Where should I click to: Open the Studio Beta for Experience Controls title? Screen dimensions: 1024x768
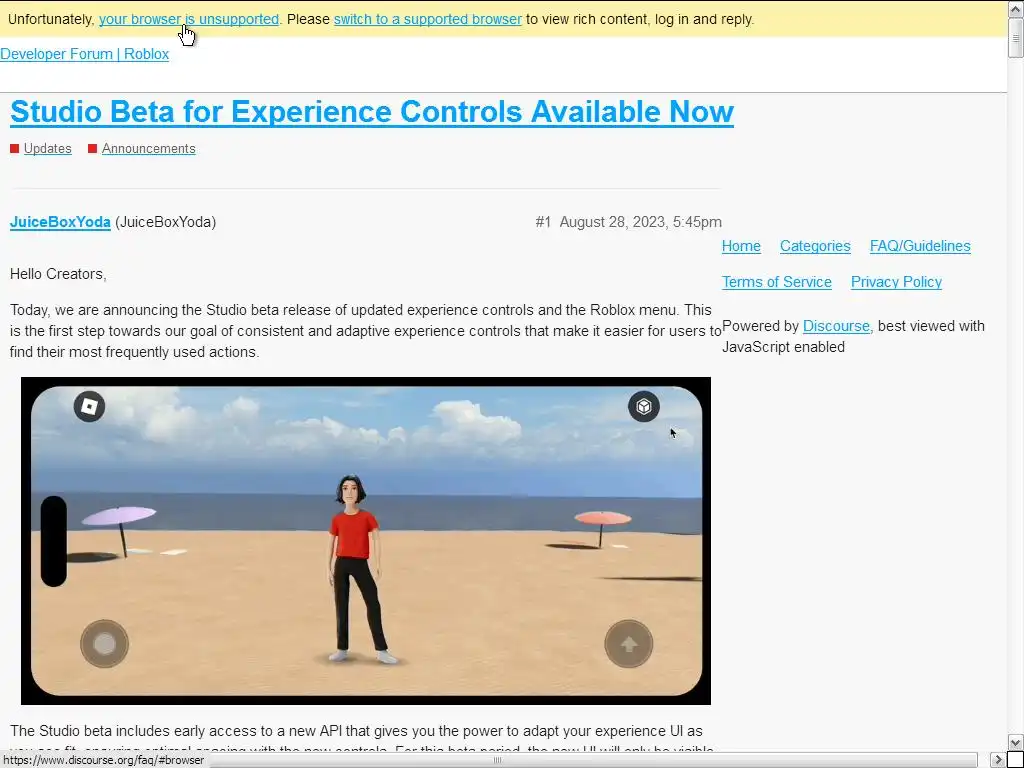pos(372,112)
